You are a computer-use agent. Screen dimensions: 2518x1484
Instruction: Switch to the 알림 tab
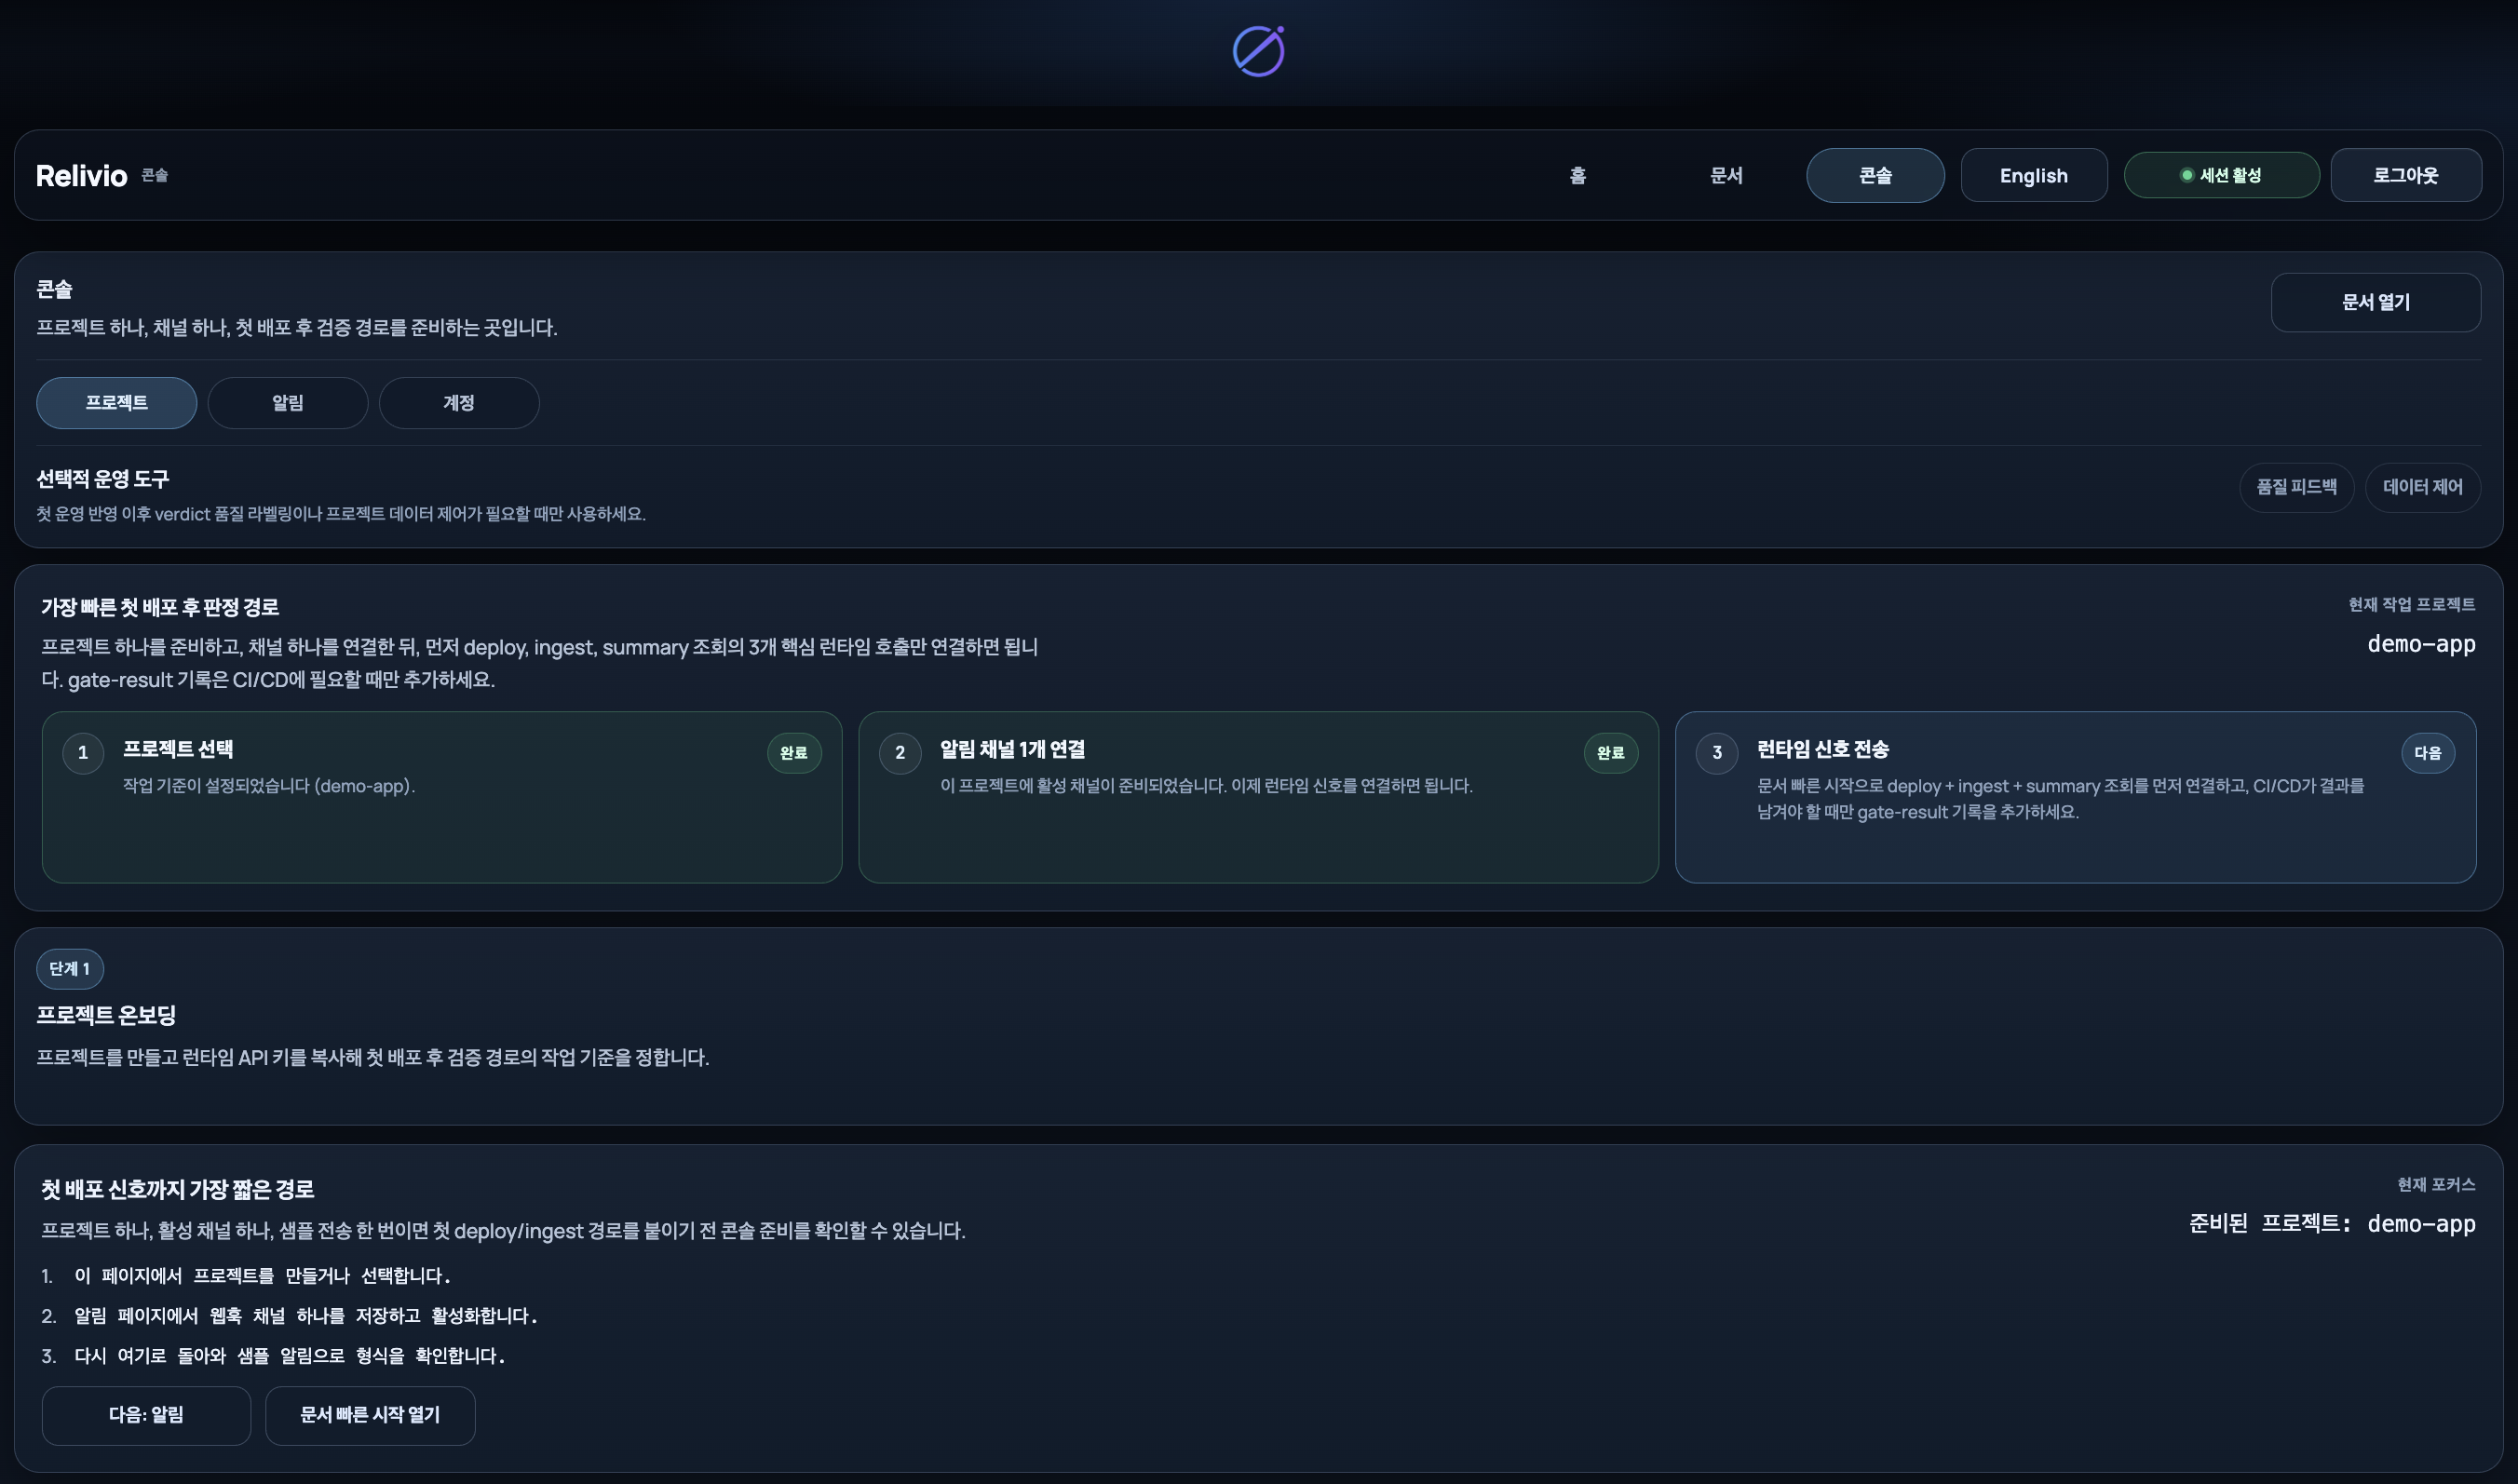point(288,402)
